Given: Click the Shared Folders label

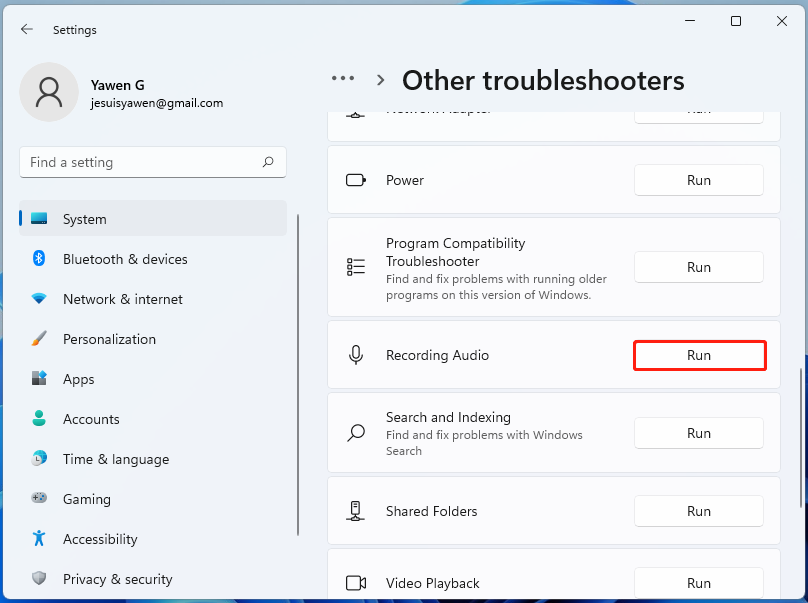Looking at the screenshot, I should (x=432, y=511).
